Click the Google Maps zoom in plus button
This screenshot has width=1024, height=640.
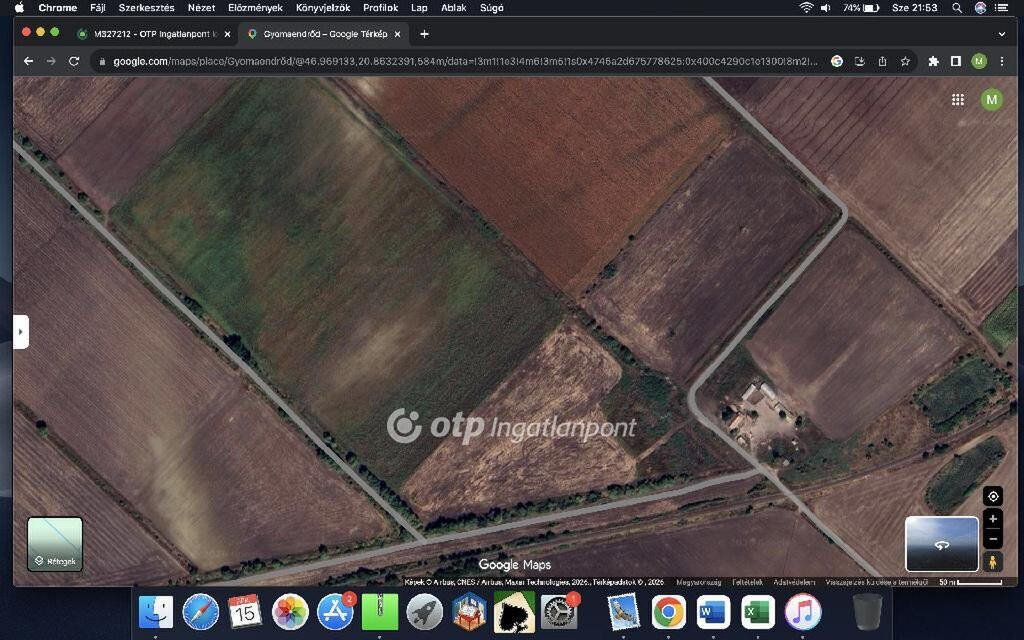click(992, 519)
